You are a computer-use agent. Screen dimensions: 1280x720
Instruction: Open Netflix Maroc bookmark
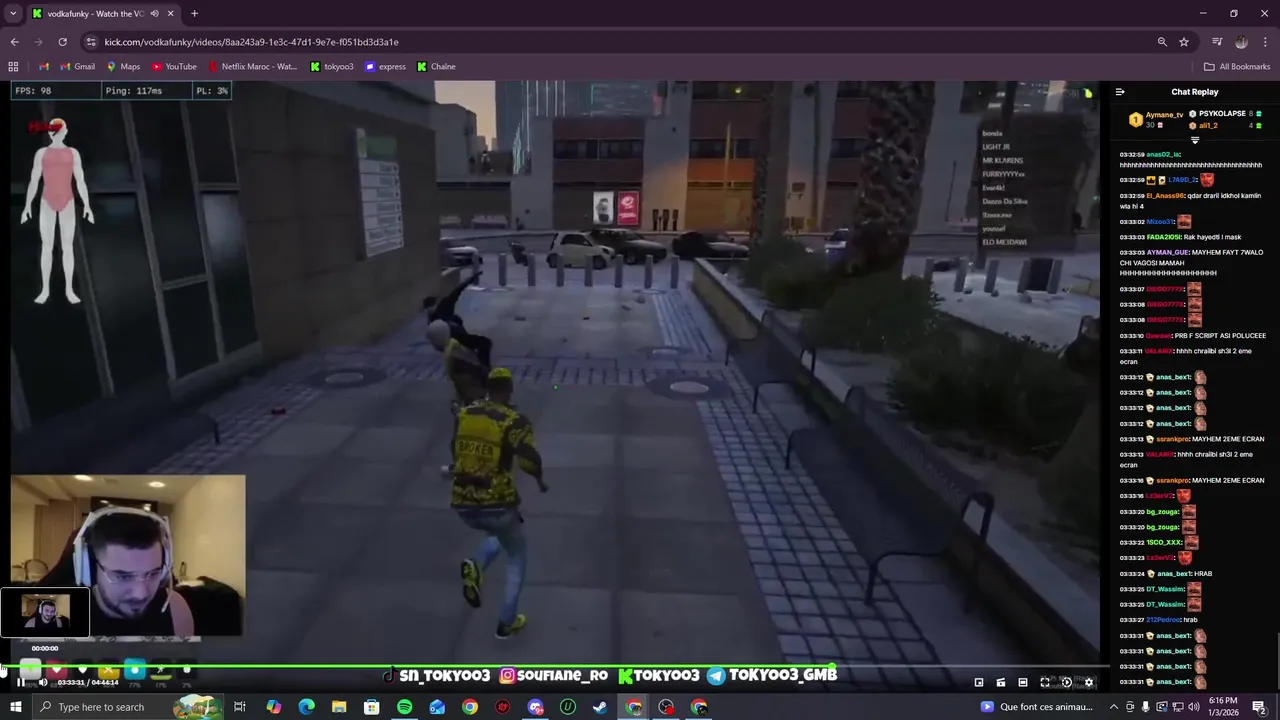click(252, 67)
